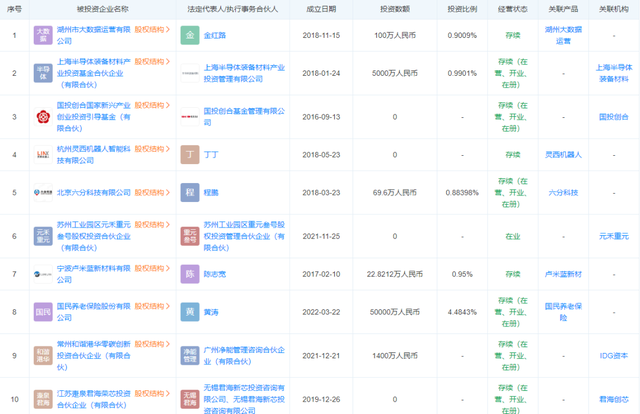Open legal representative 黄涛

[x=211, y=312]
